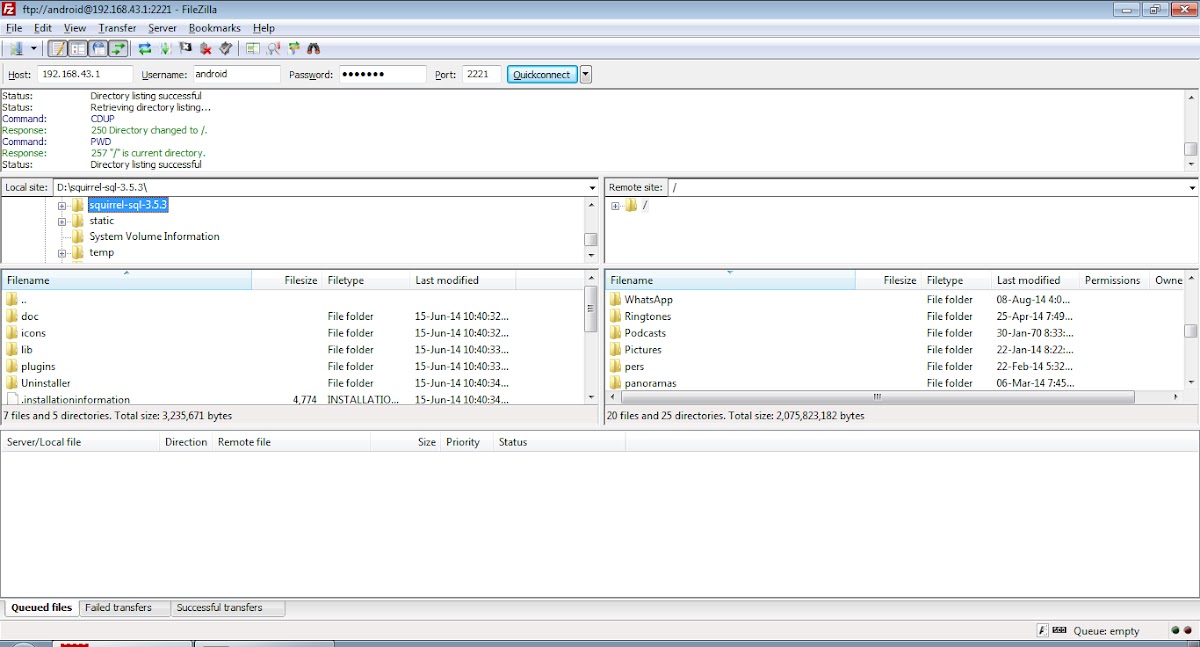This screenshot has height=647, width=1200.
Task: Open the Quickconnect history dropdown arrow
Action: click(x=586, y=74)
